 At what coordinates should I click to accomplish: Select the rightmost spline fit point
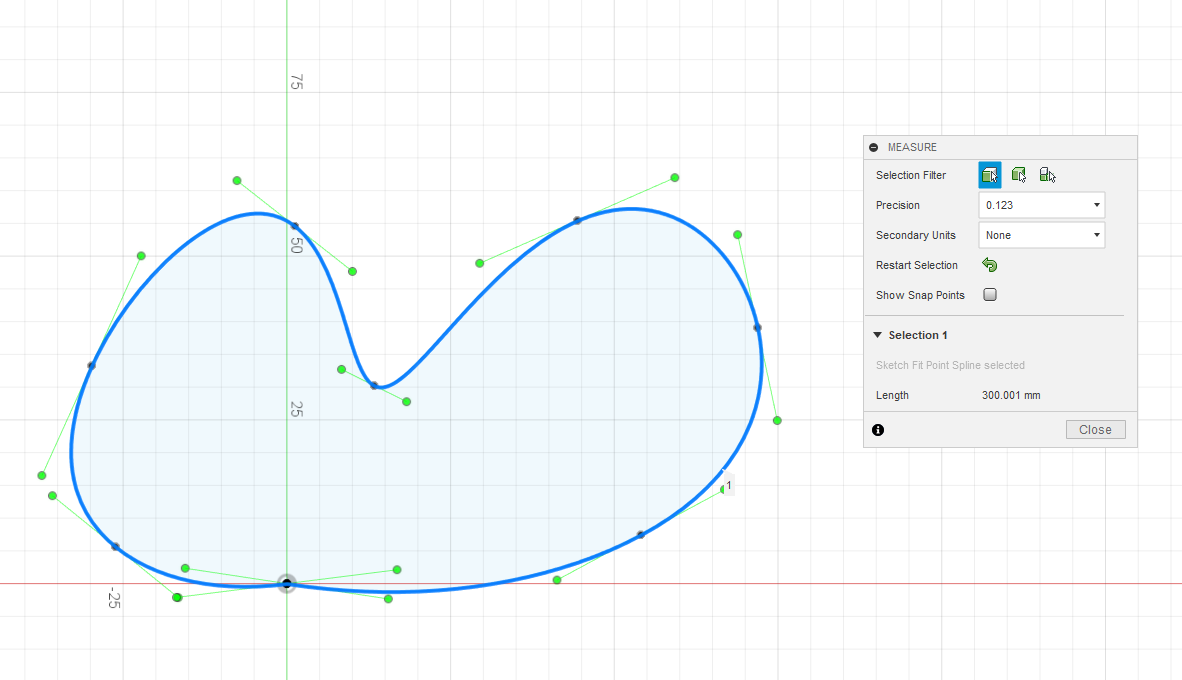click(758, 327)
